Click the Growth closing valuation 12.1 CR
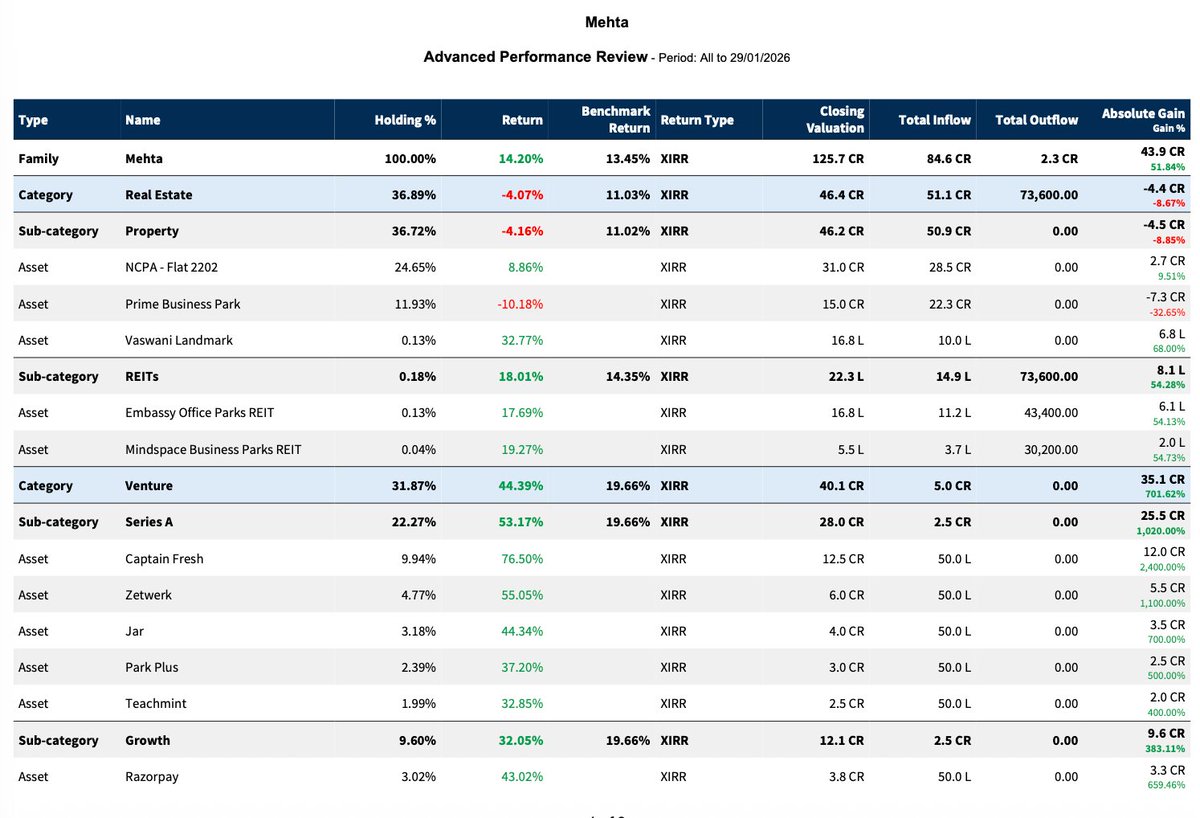Image resolution: width=1200 pixels, height=818 pixels. tap(842, 741)
